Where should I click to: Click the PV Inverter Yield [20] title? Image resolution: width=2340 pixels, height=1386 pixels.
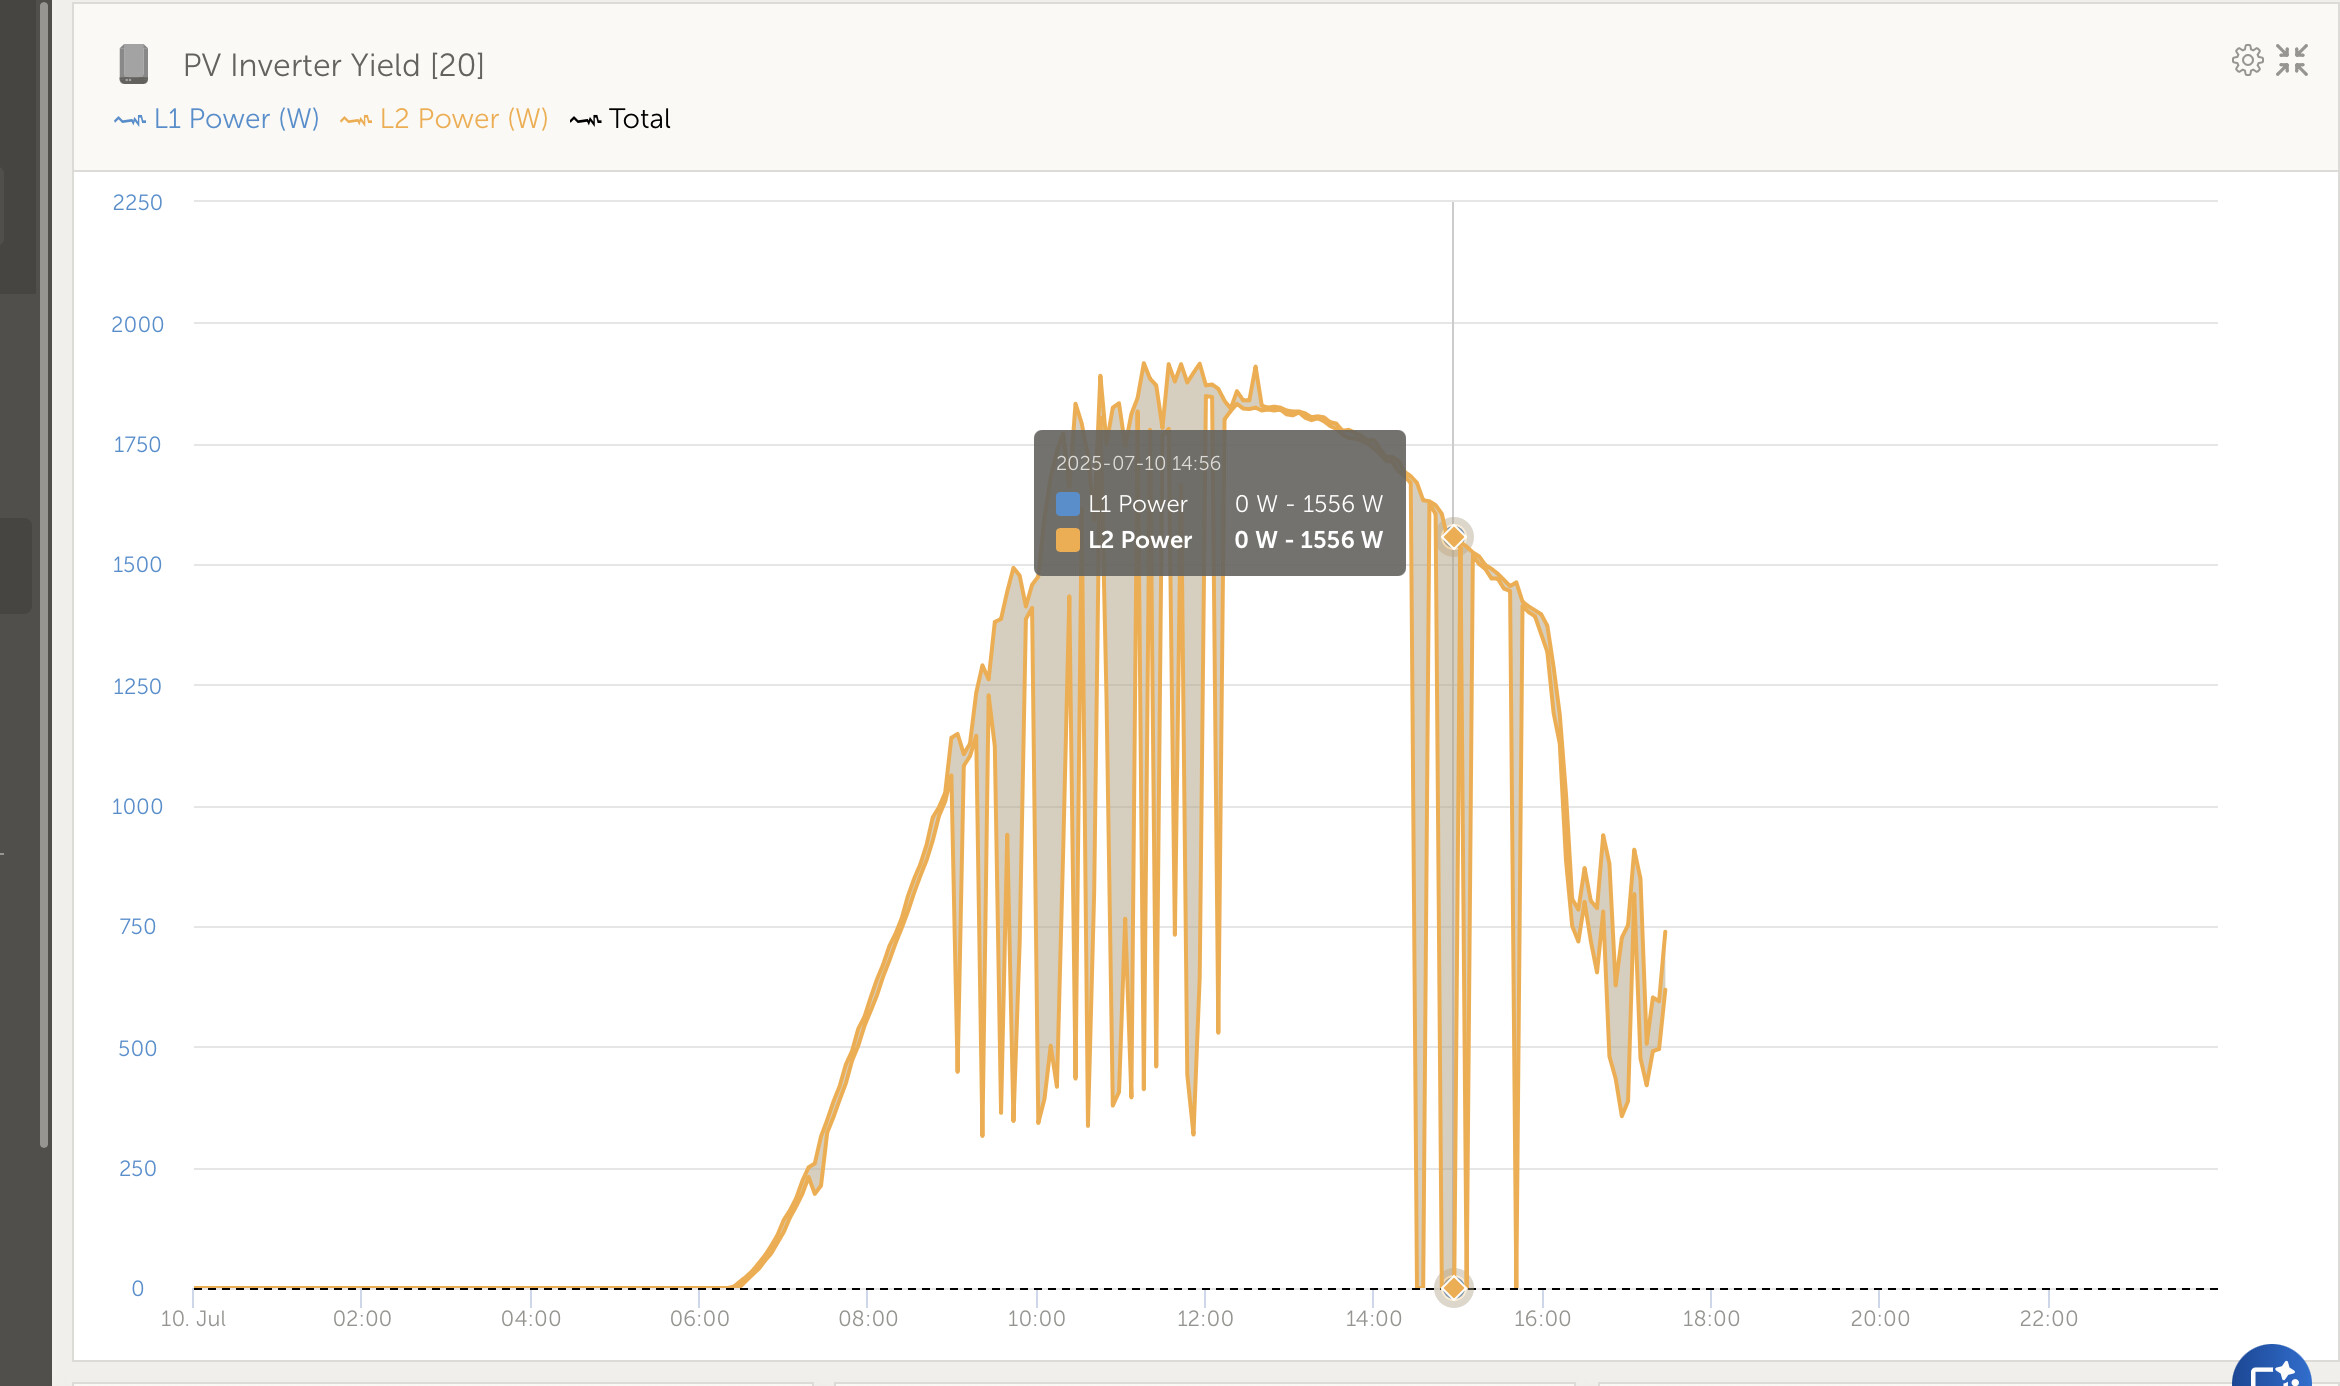click(333, 65)
